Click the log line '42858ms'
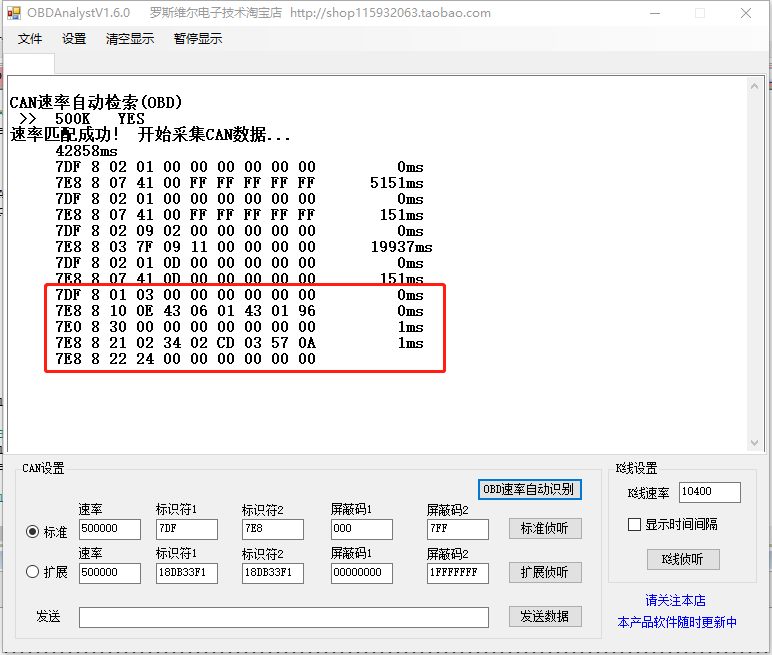This screenshot has width=772, height=655. pos(87,151)
